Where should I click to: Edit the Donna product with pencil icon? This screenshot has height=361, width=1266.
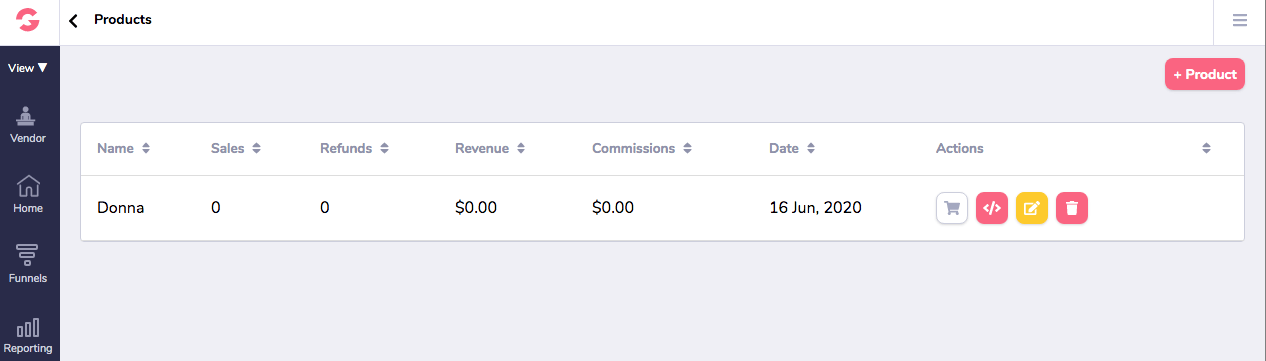(1032, 208)
